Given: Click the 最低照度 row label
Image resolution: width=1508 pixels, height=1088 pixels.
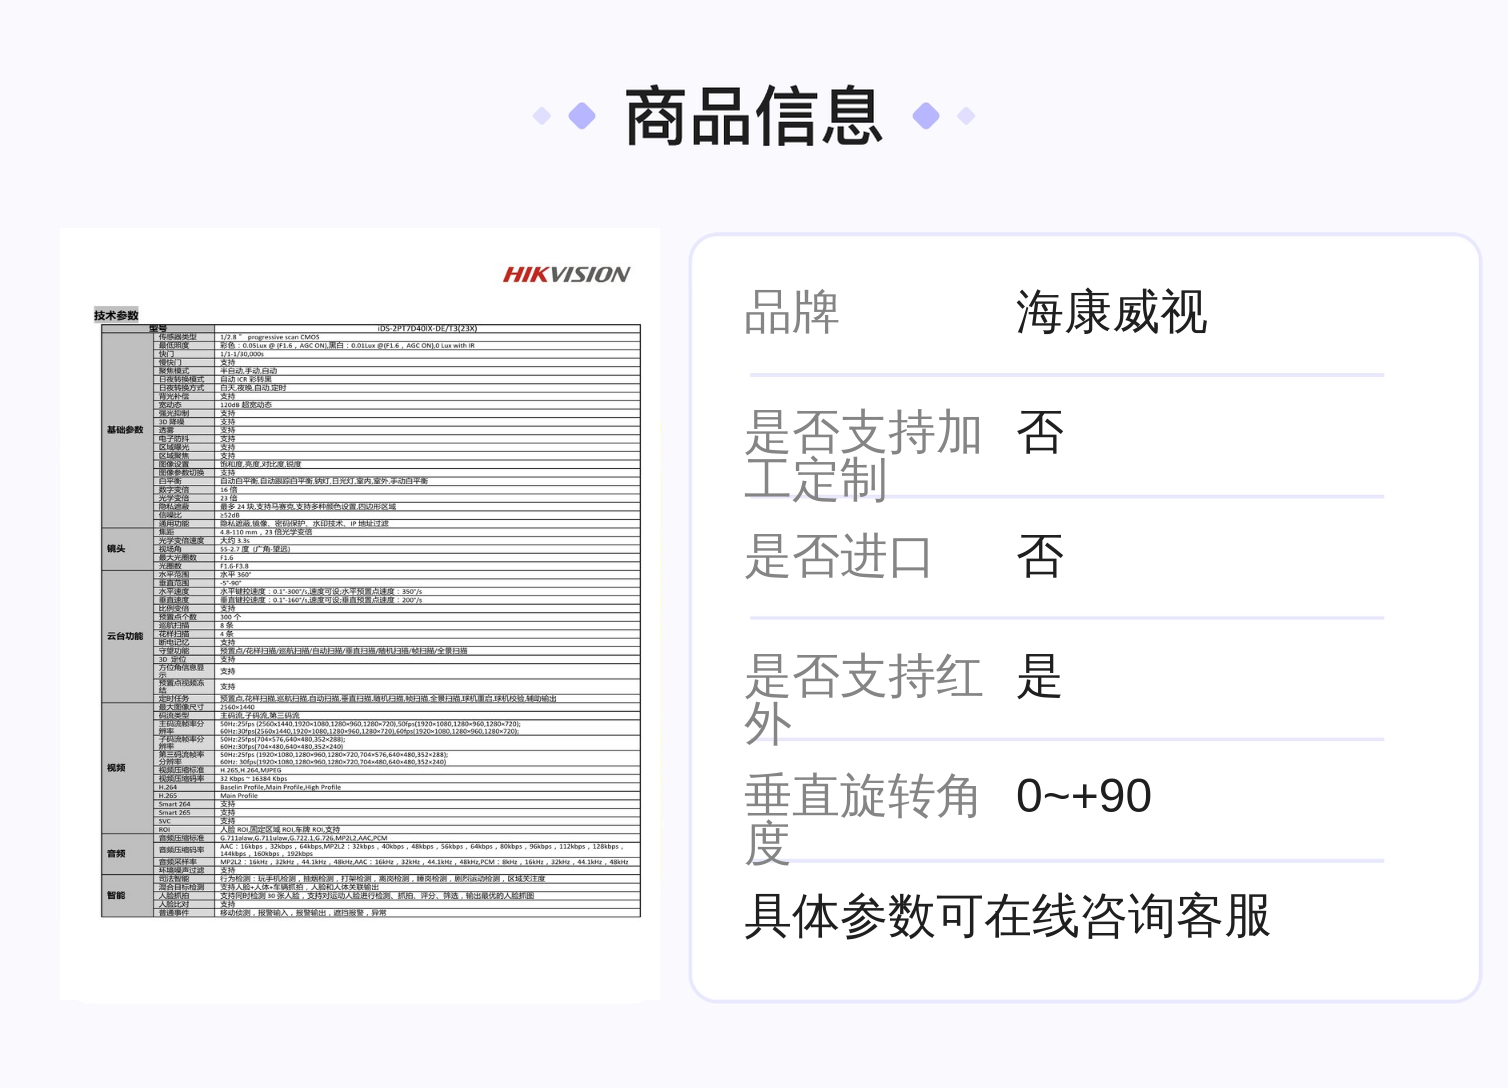Looking at the screenshot, I should [x=173, y=345].
